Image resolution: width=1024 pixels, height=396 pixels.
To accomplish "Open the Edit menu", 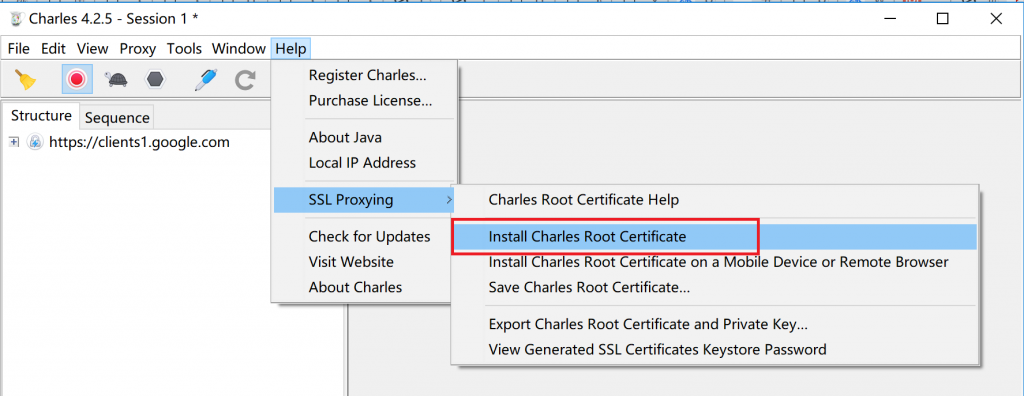I will pyautogui.click(x=53, y=48).
